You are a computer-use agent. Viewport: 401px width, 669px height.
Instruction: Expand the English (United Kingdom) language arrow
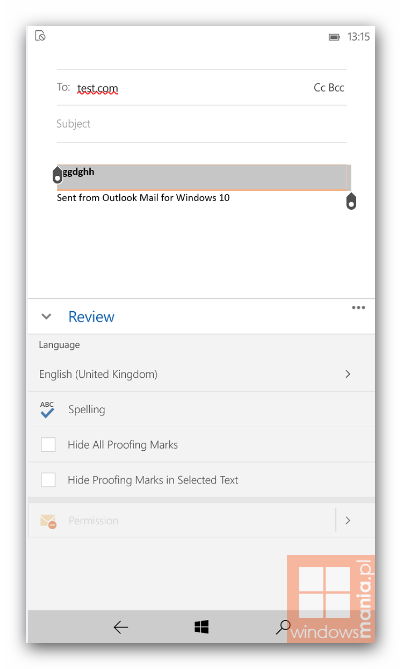coord(348,374)
